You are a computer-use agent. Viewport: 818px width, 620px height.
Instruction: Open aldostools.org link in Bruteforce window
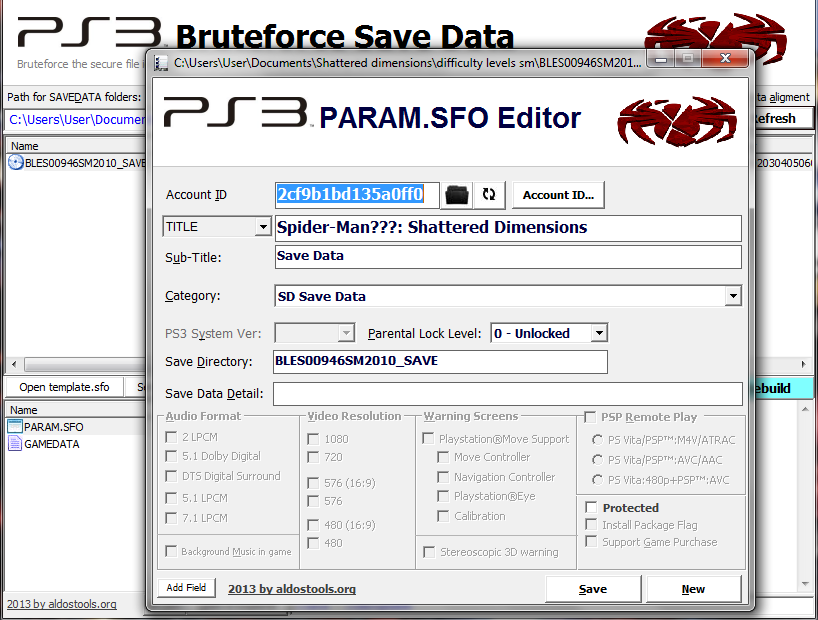(x=62, y=604)
